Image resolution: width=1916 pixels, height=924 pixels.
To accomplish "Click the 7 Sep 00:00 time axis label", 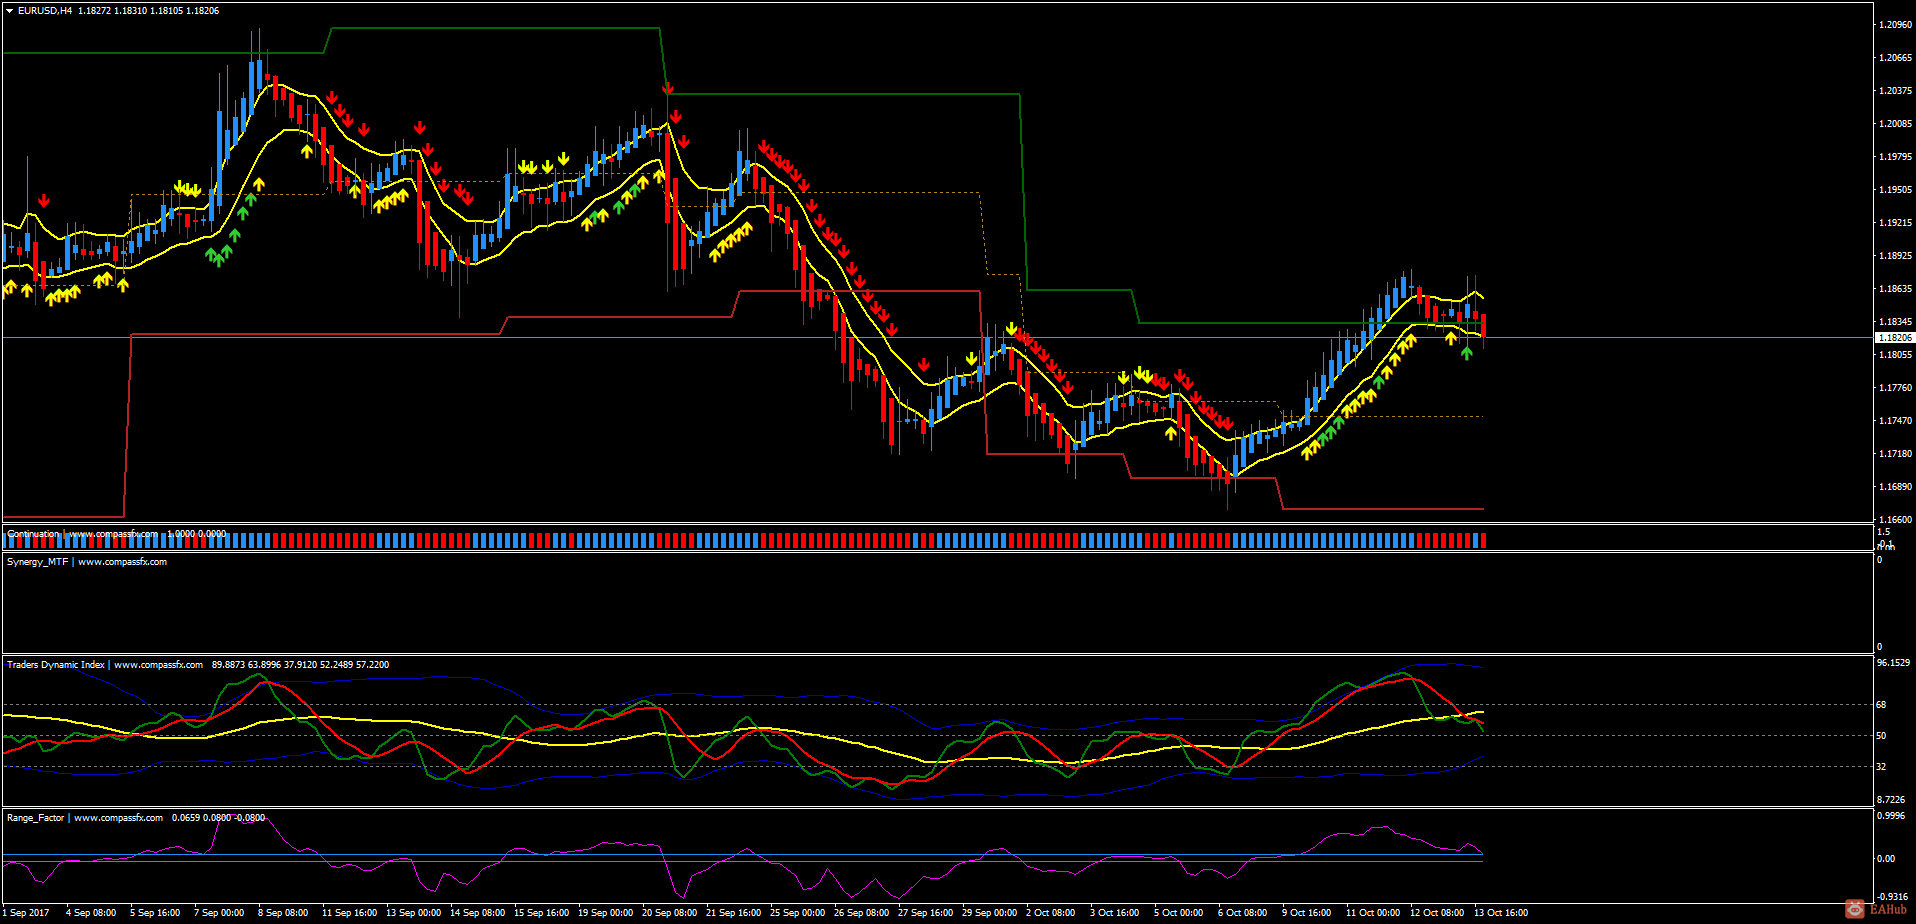I will (219, 913).
